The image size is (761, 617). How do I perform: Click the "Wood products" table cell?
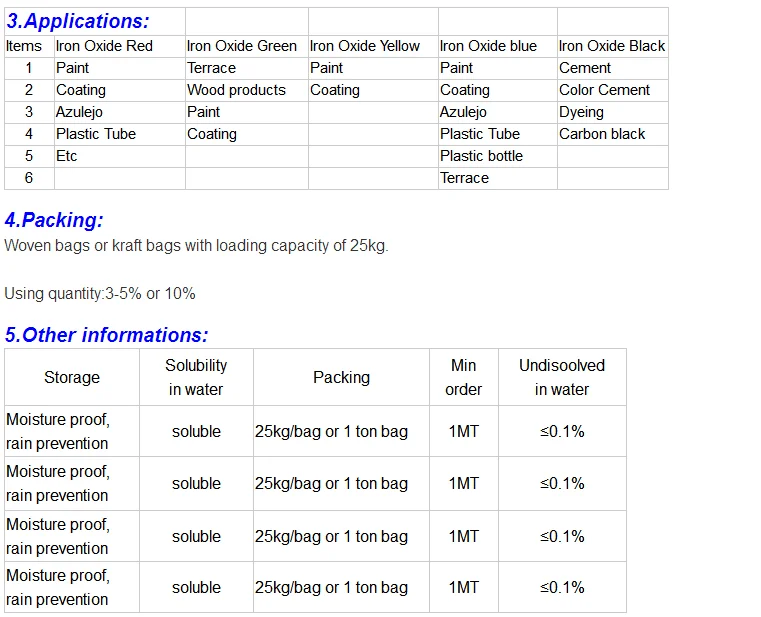236,90
